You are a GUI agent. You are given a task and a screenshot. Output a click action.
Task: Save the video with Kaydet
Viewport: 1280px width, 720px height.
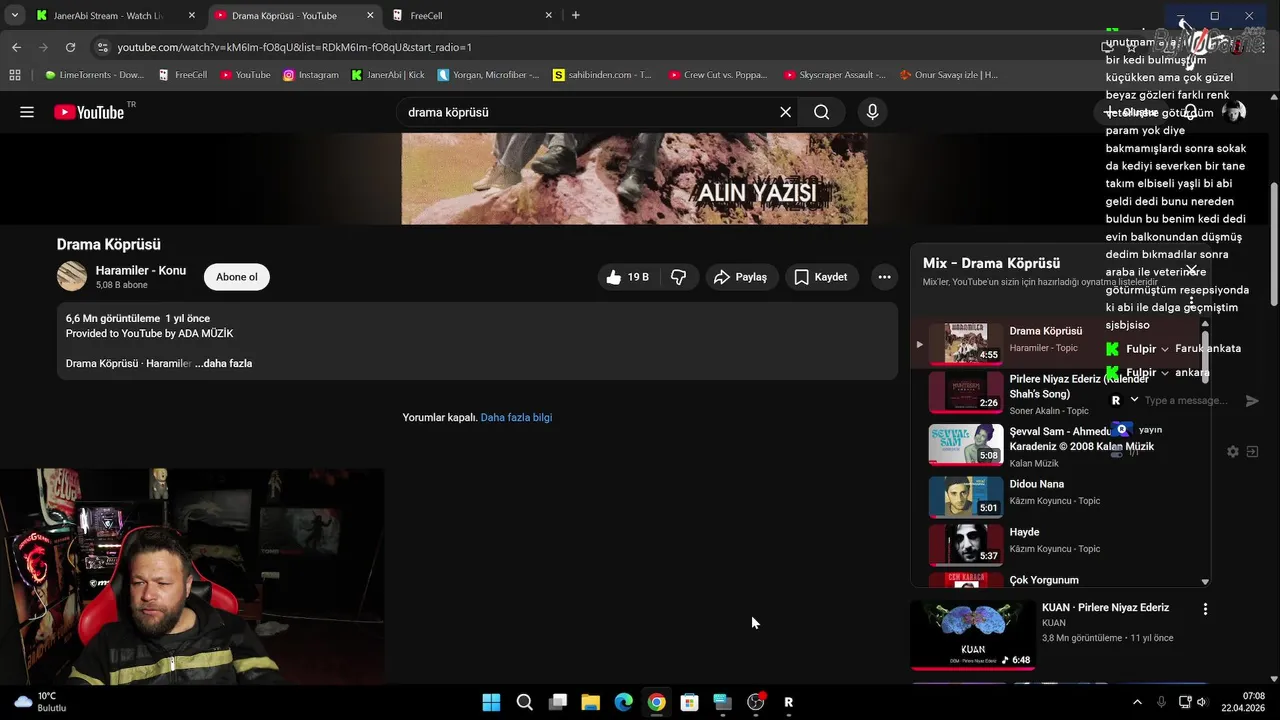point(820,277)
